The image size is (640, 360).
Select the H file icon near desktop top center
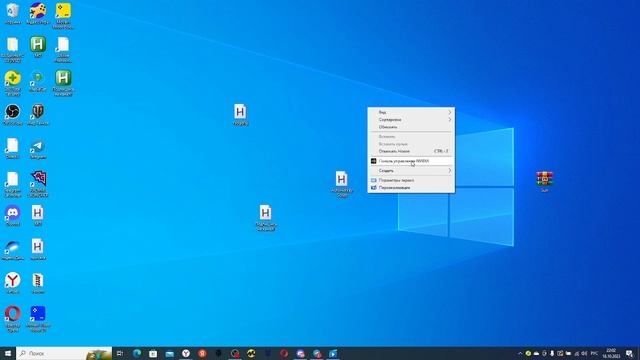(240, 114)
